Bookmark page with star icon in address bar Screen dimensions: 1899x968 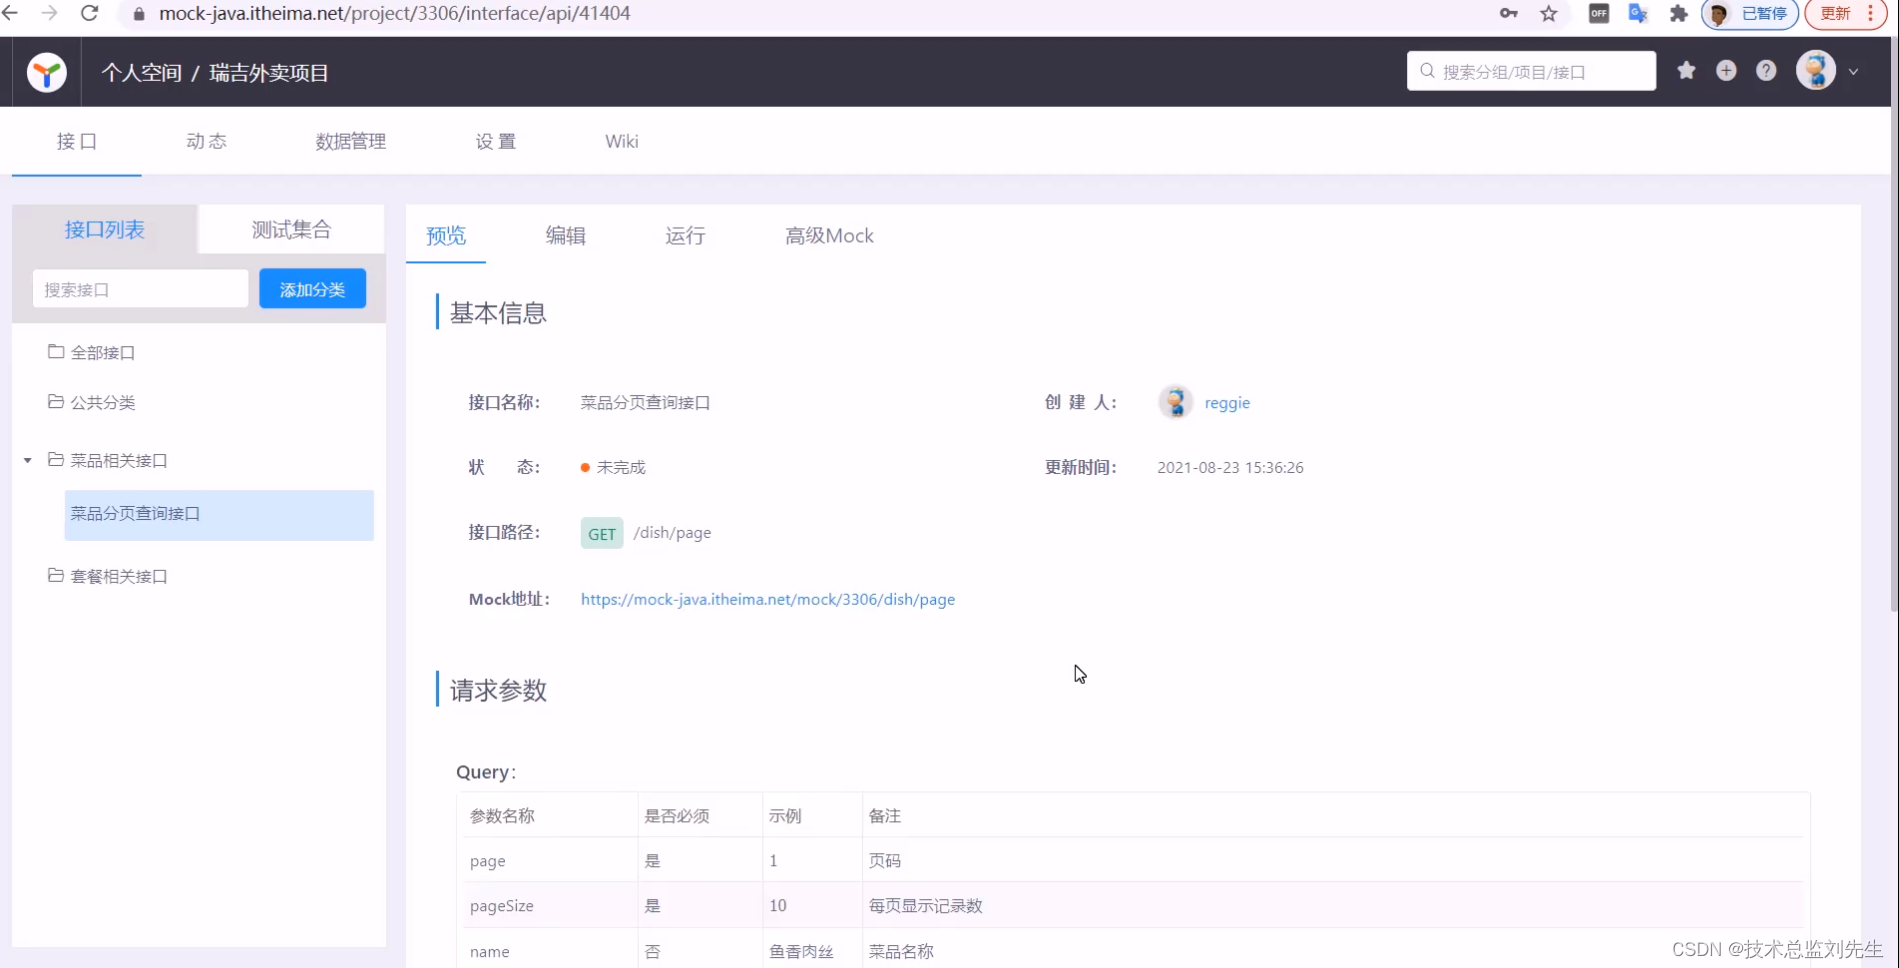pos(1549,13)
